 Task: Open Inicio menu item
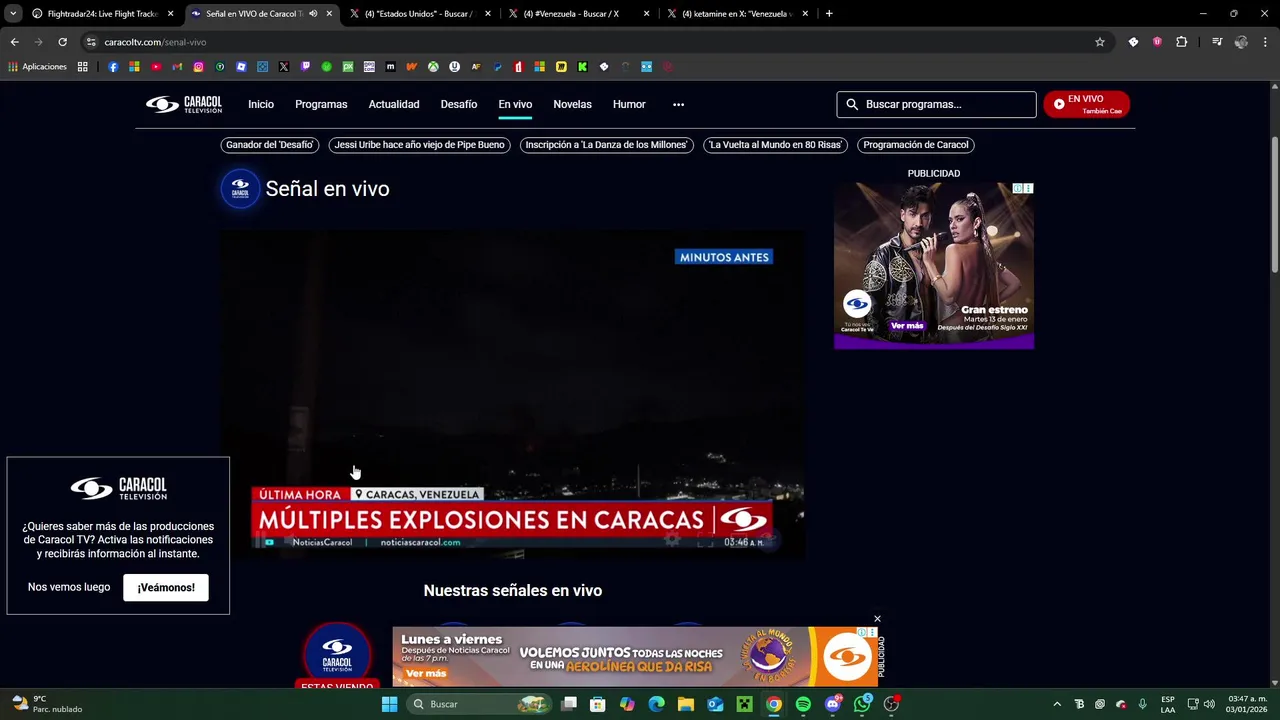261,104
